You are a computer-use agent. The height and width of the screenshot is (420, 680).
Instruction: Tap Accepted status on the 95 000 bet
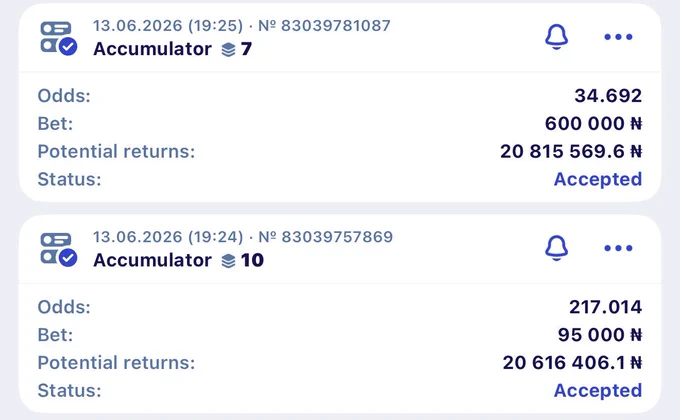(598, 390)
